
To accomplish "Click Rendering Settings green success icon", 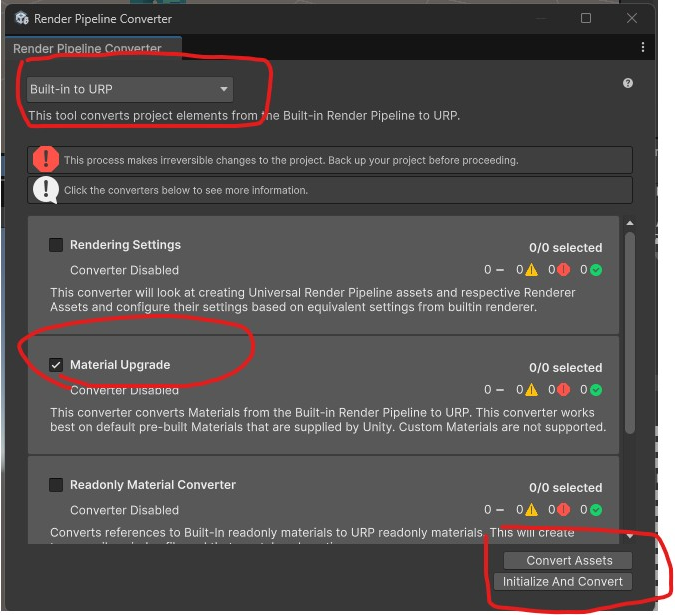I will pyautogui.click(x=596, y=270).
